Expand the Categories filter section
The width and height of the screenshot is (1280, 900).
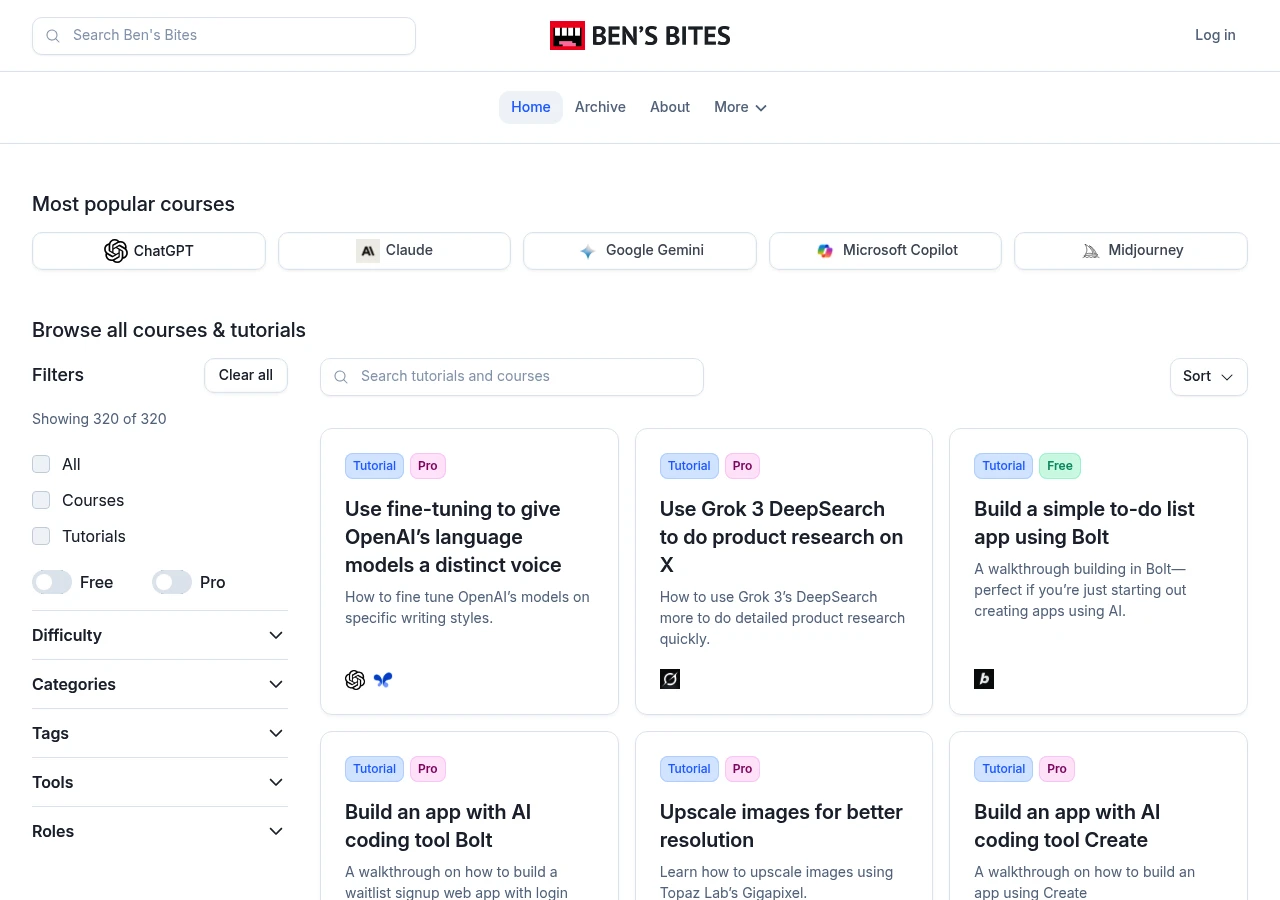(160, 684)
